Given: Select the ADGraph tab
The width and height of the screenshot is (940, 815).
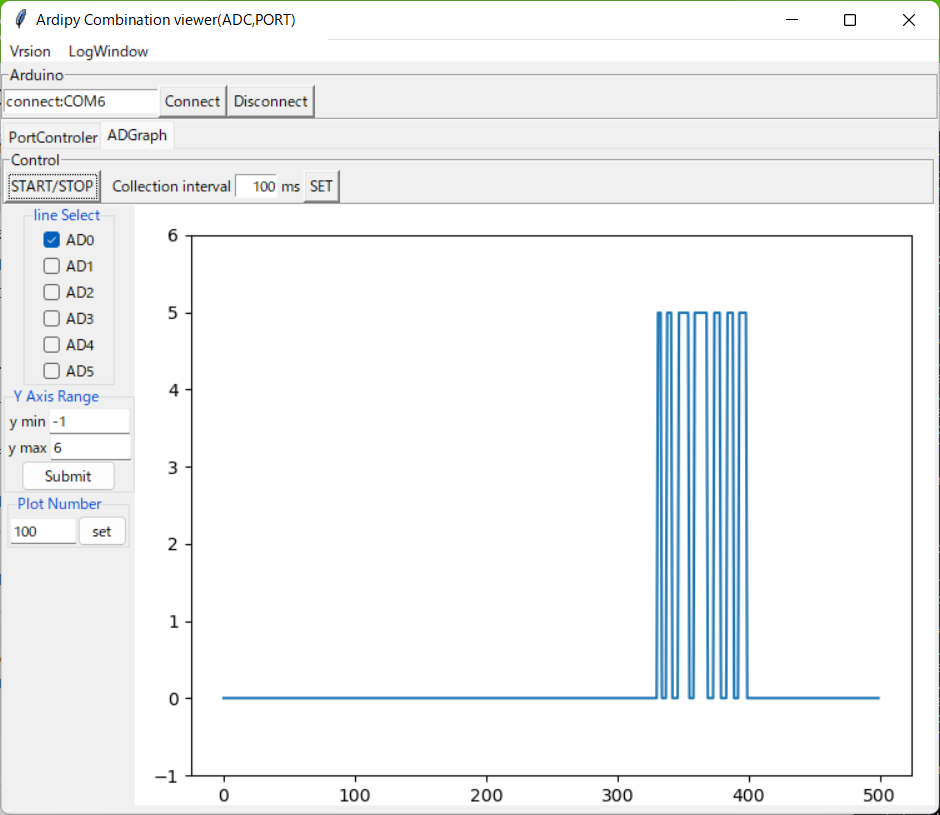Looking at the screenshot, I should (x=137, y=135).
